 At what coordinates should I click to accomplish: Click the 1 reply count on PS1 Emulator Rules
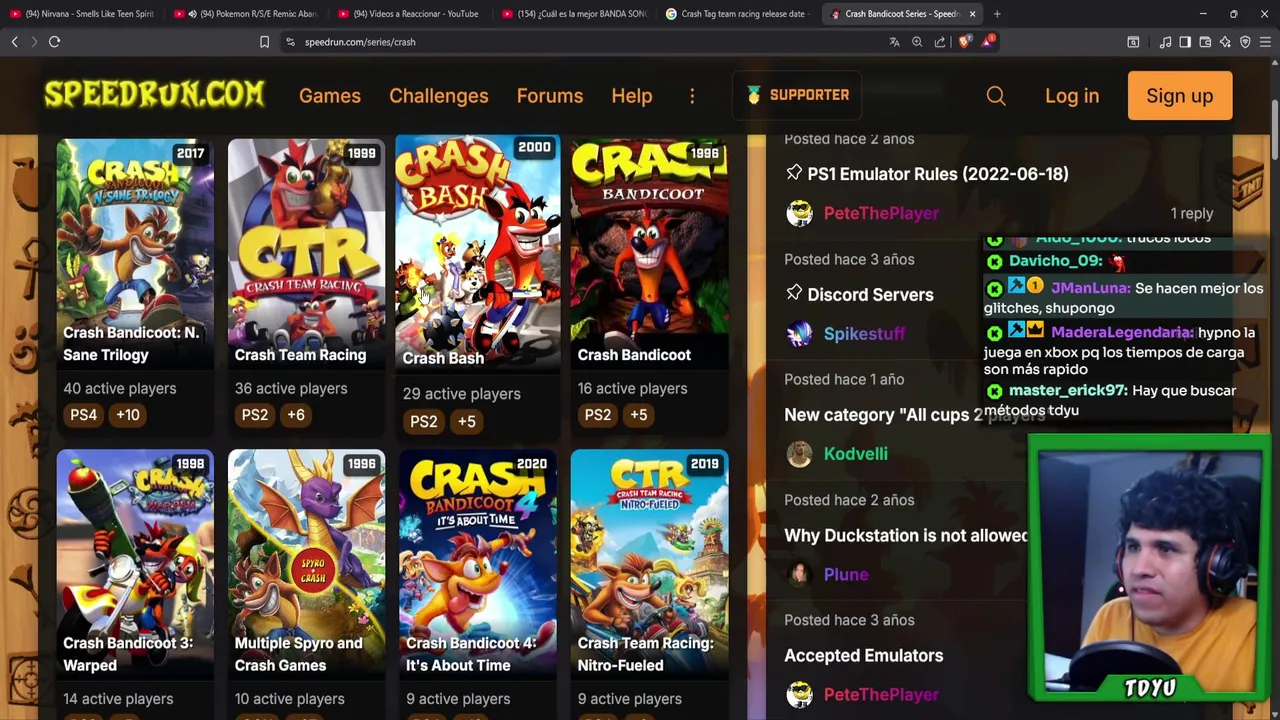[1192, 213]
